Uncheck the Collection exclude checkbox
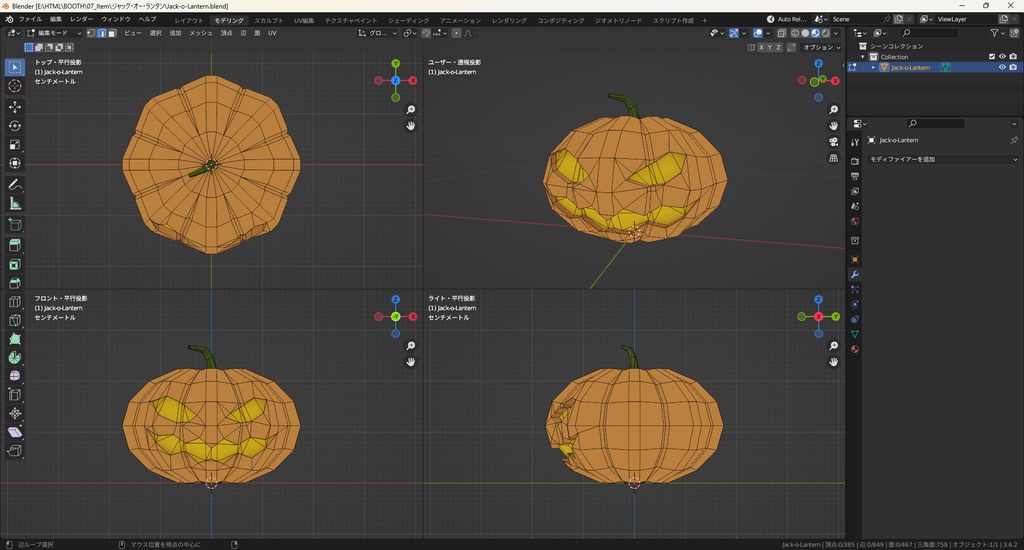This screenshot has width=1024, height=550. point(992,57)
